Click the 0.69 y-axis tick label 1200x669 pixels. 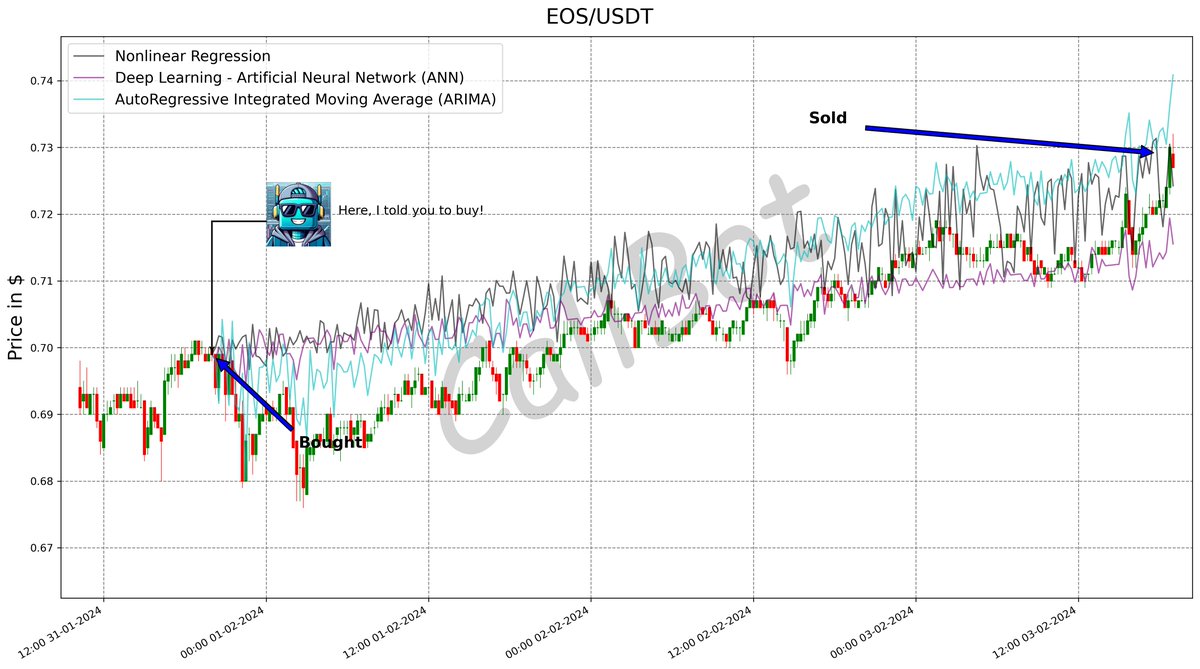[x=41, y=415]
